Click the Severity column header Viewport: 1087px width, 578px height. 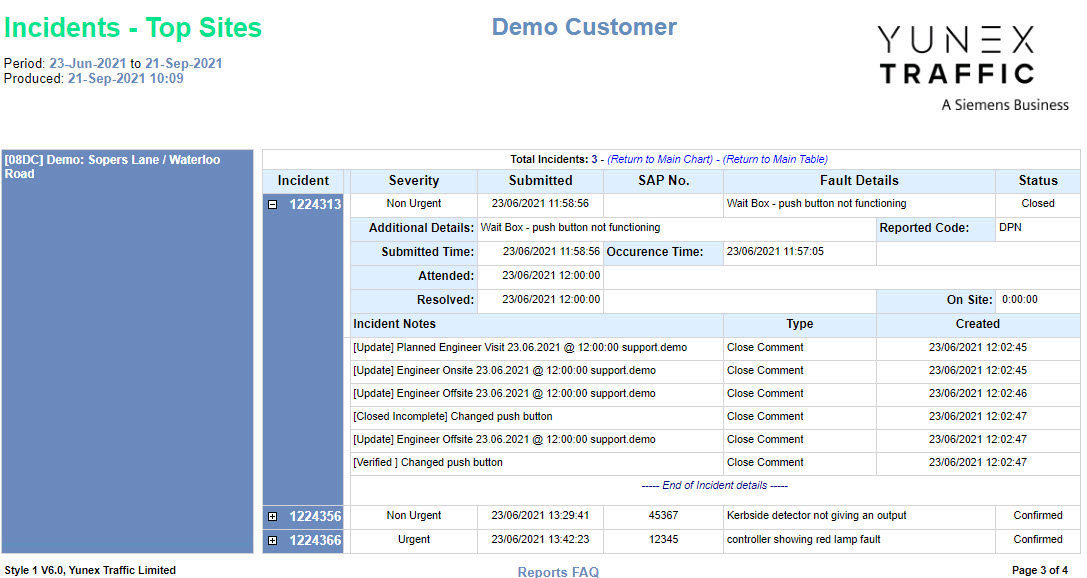tap(414, 181)
